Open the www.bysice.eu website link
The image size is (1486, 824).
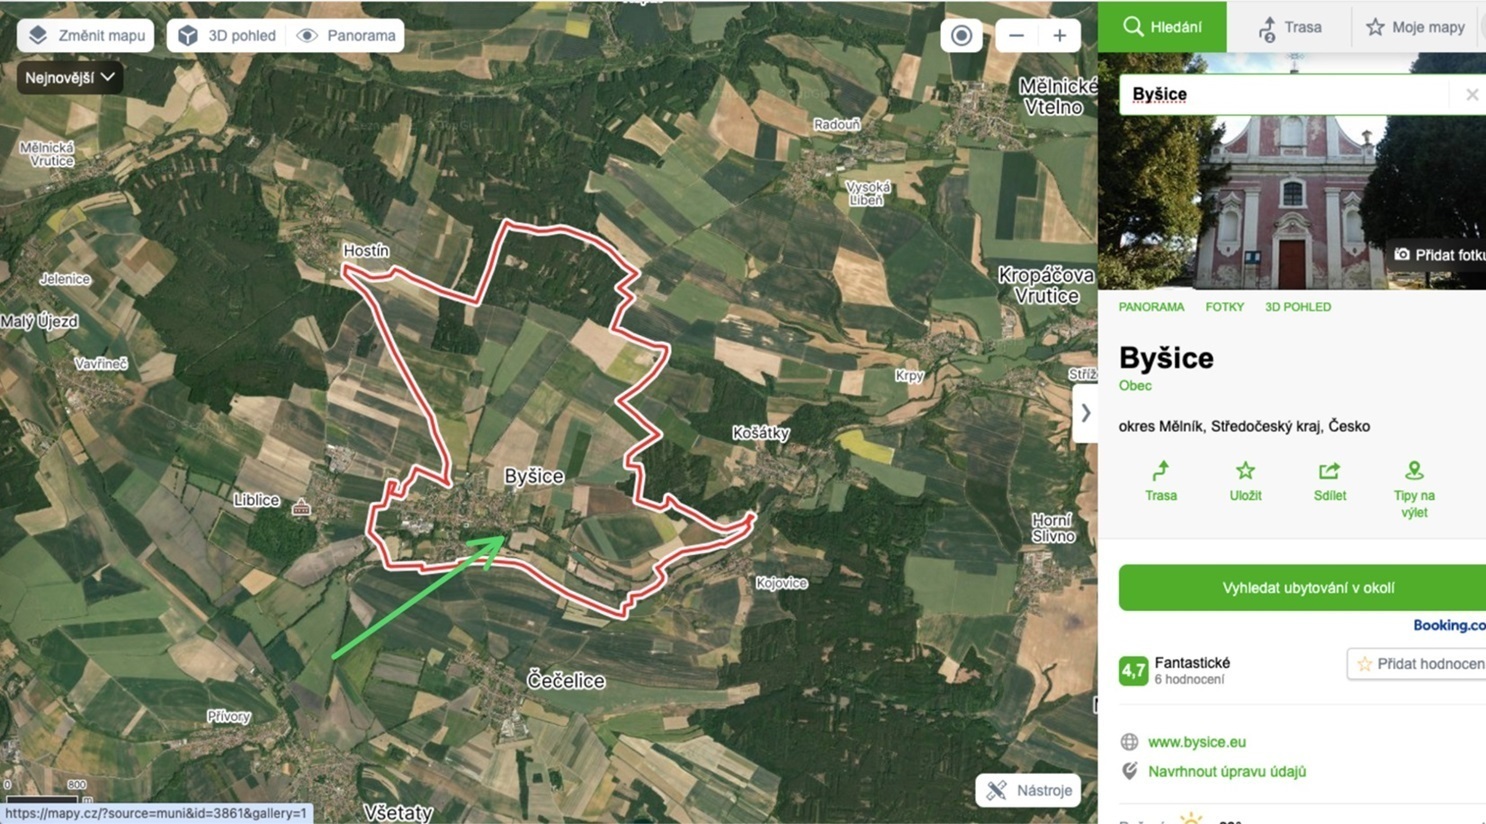click(x=1196, y=742)
